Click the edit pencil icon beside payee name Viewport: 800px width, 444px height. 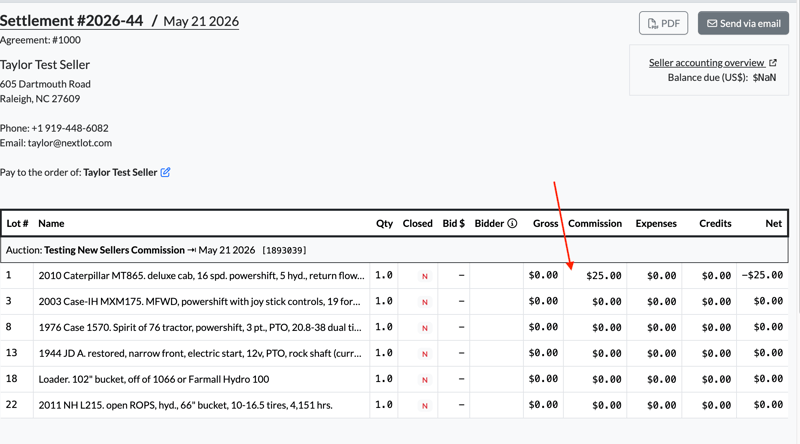tap(165, 172)
